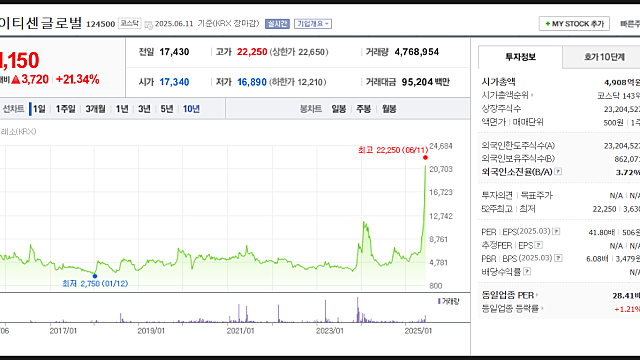Screen dimensions: 640x360
Task: Click the 28.41배 PER value
Action: (x=626, y=296)
